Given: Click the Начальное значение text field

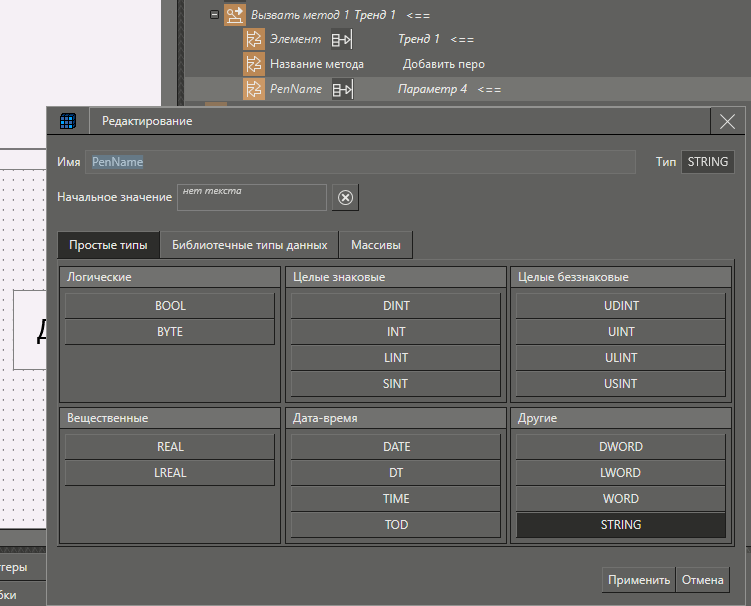Looking at the screenshot, I should 252,198.
